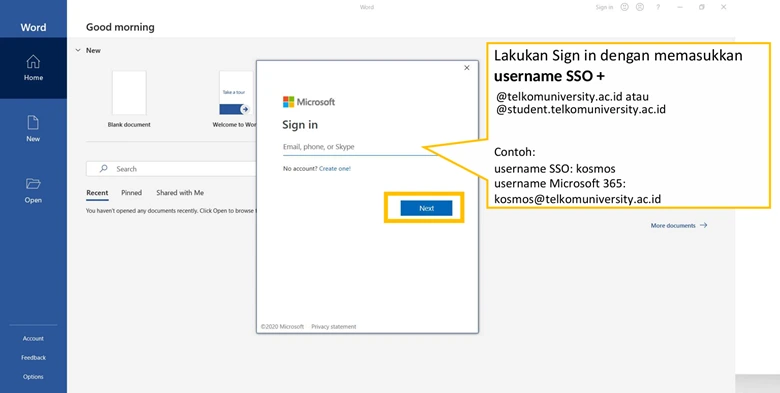Click the Next button in sign-in dialog

point(426,208)
